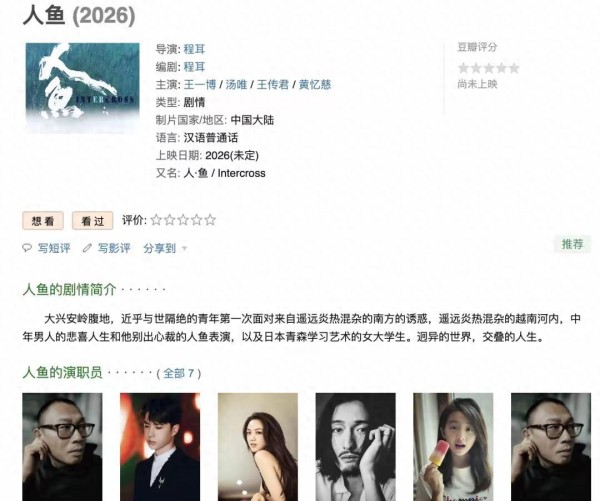Mark the film as 想看
The width and height of the screenshot is (600, 501).
43,221
